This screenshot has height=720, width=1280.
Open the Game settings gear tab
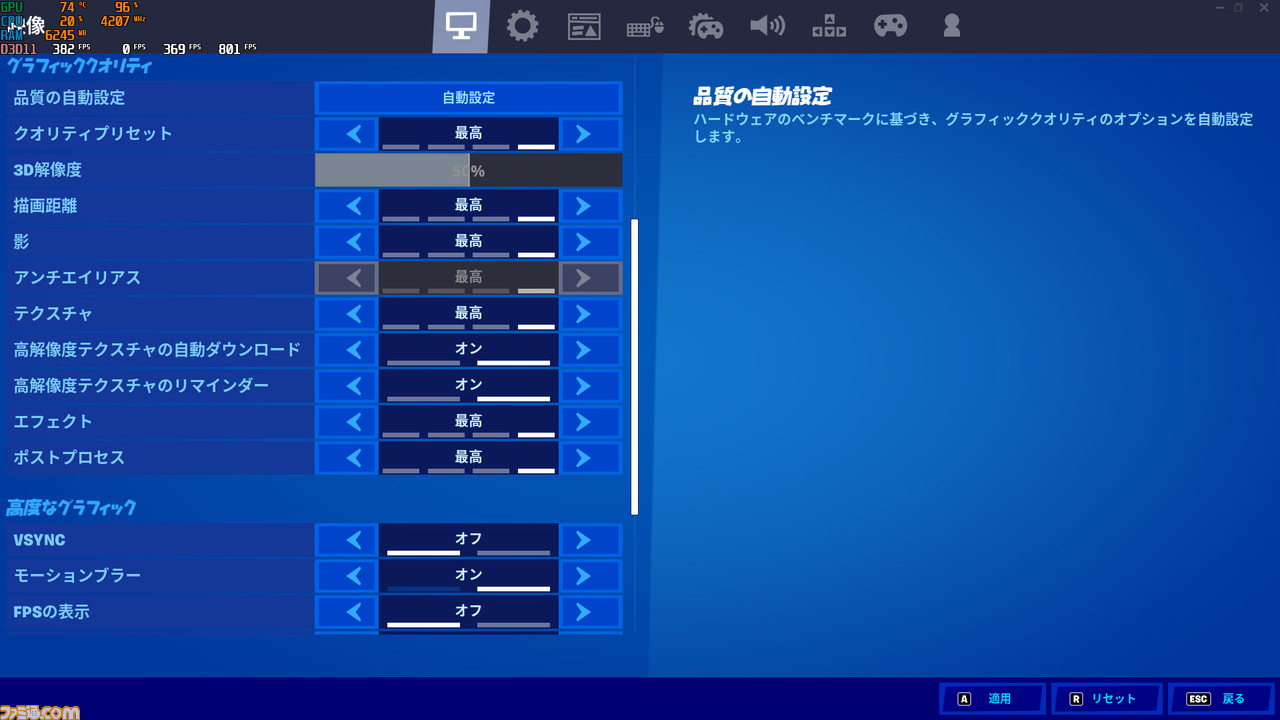pyautogui.click(x=522, y=26)
